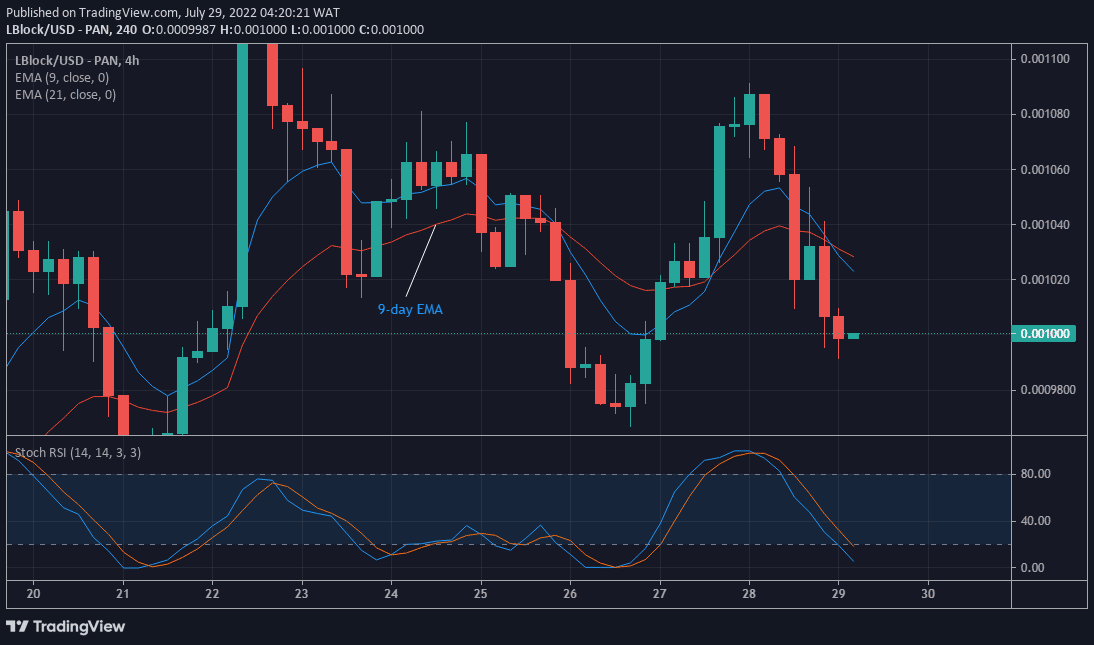Click date 24 on the time axis
1094x645 pixels.
(x=391, y=594)
